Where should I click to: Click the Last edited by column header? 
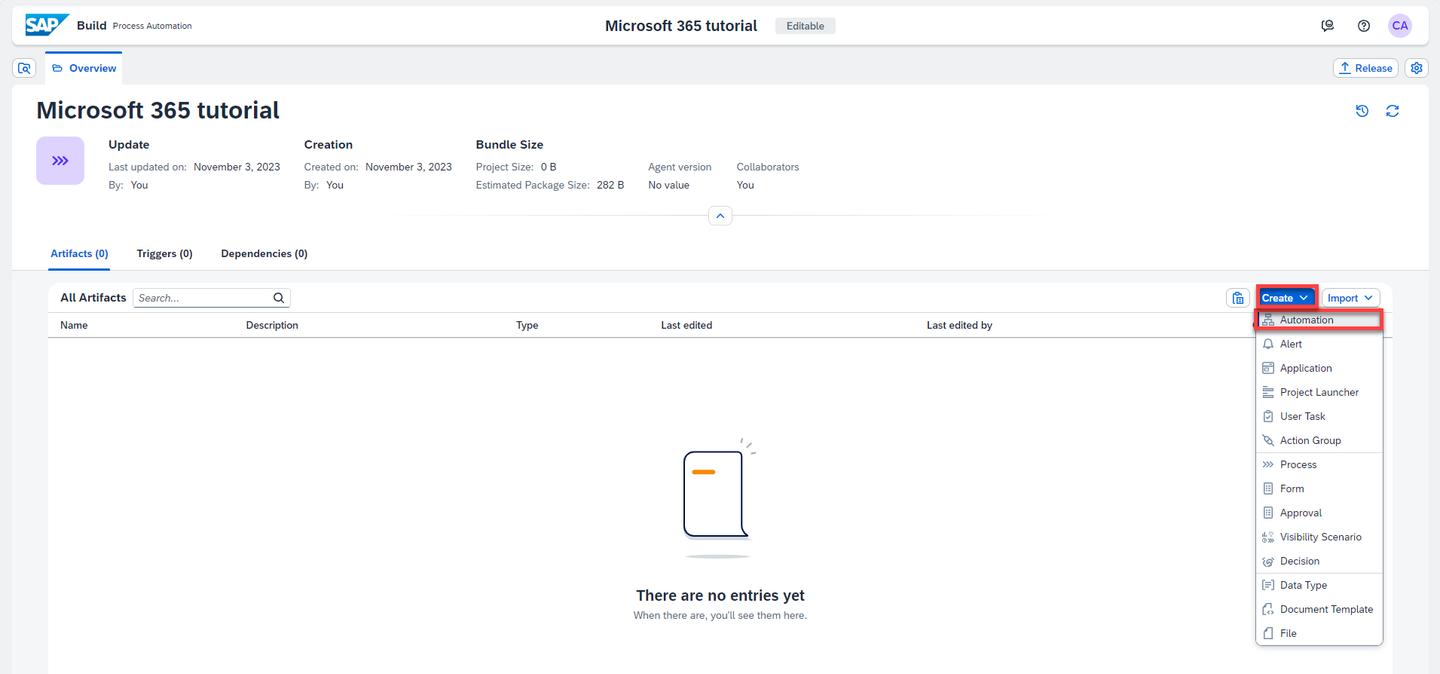click(959, 325)
